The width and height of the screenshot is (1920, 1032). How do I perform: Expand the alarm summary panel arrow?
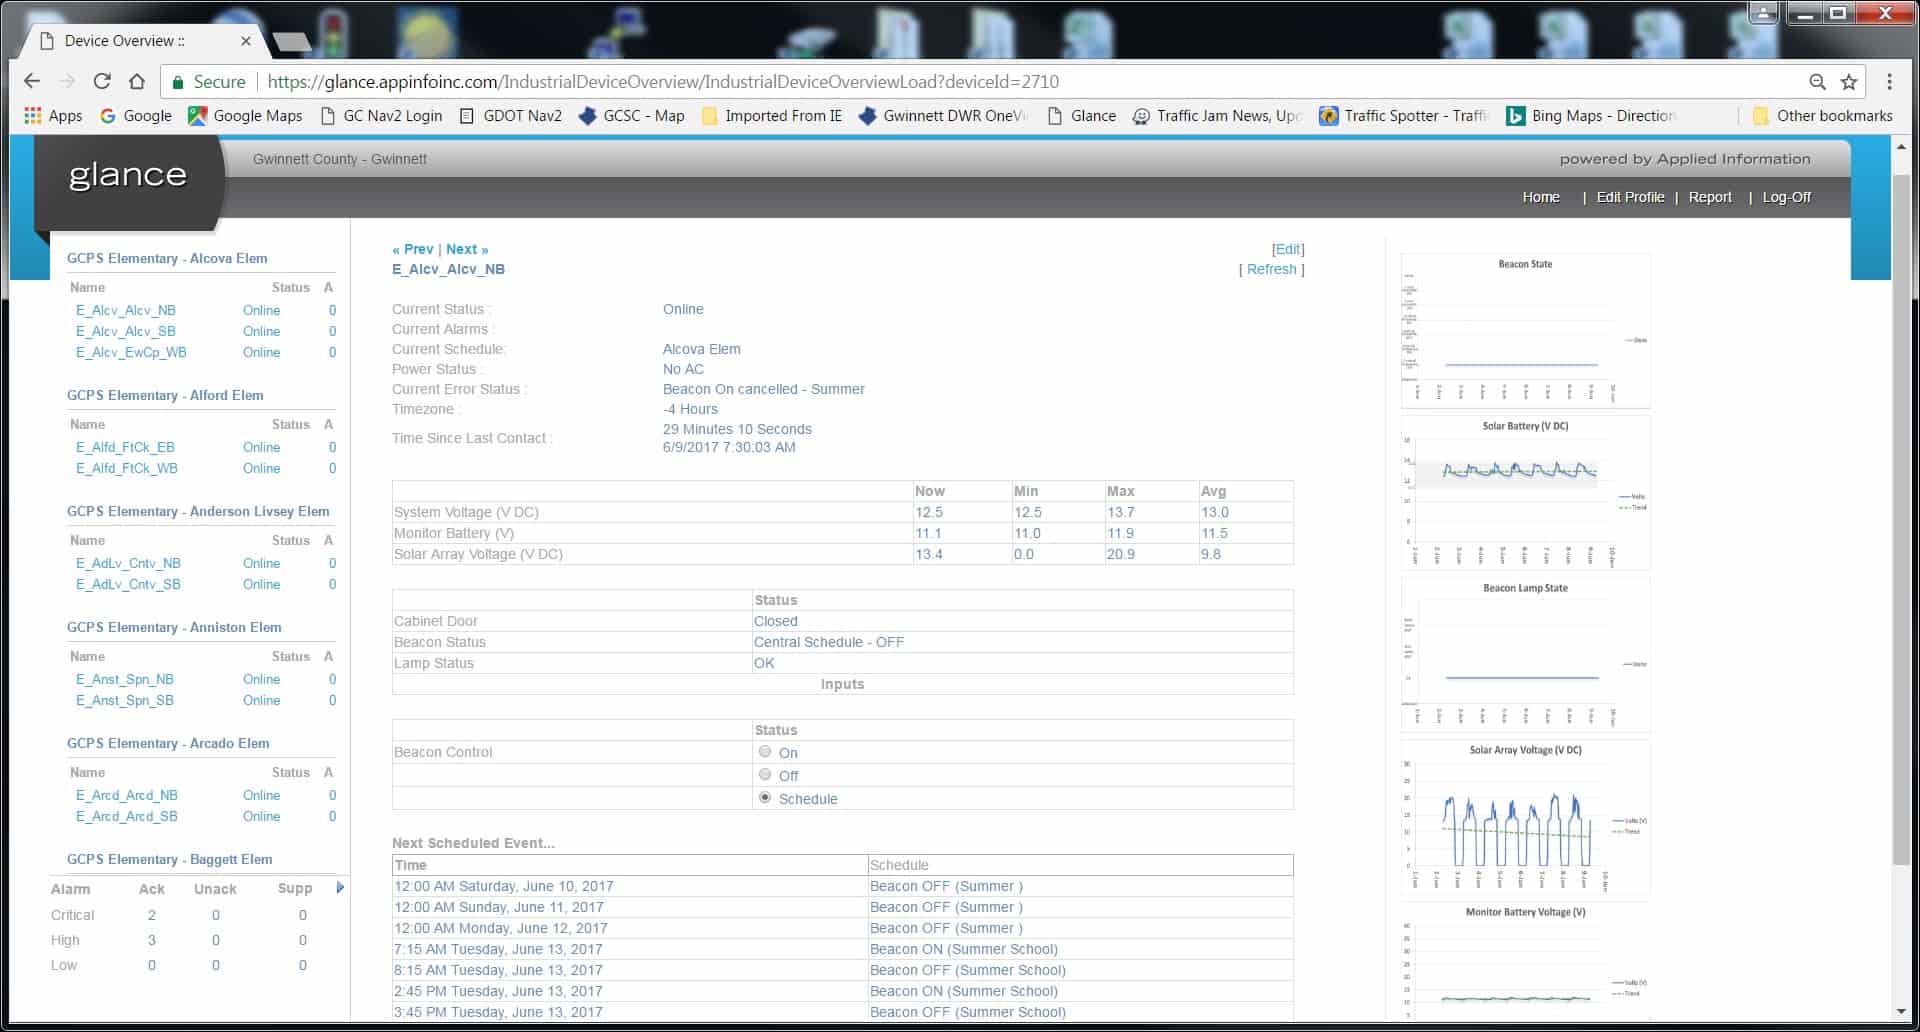pos(340,888)
